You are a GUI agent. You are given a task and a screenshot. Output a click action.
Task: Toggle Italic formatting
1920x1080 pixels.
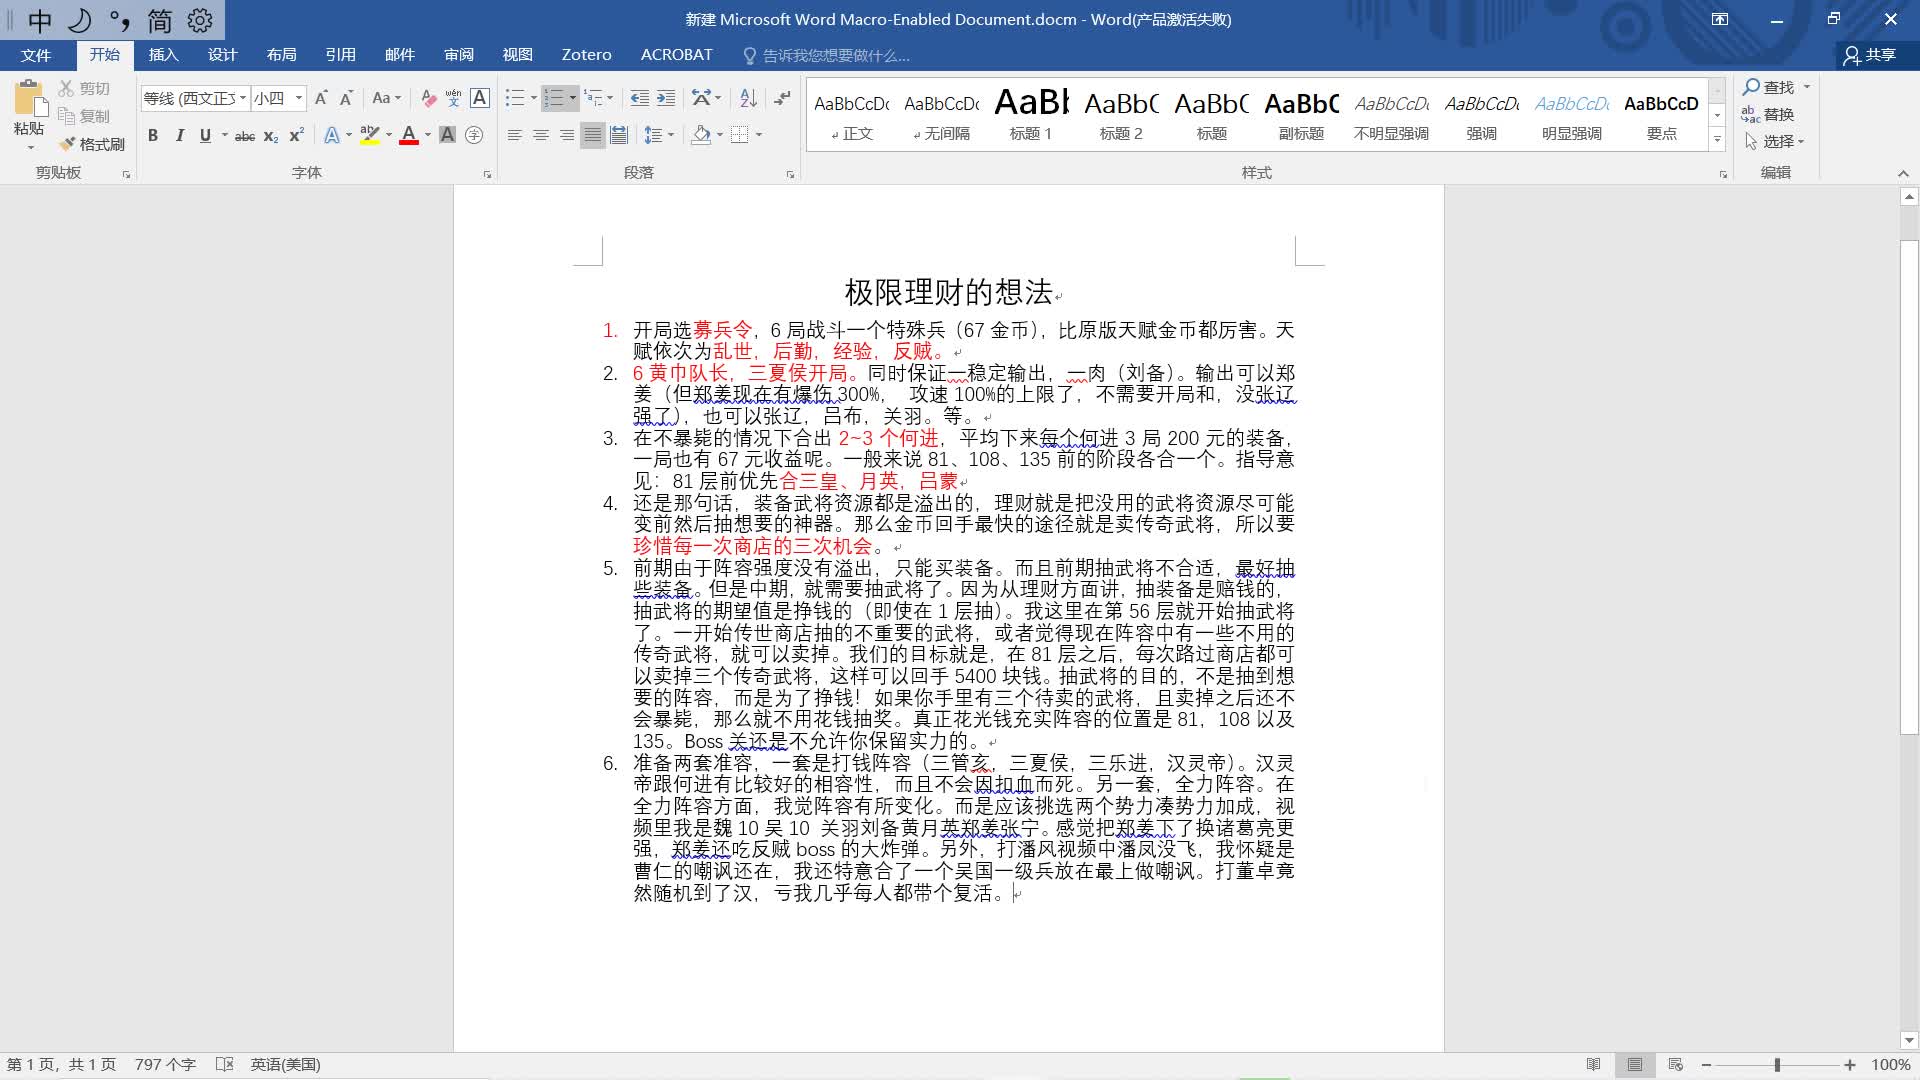click(179, 135)
